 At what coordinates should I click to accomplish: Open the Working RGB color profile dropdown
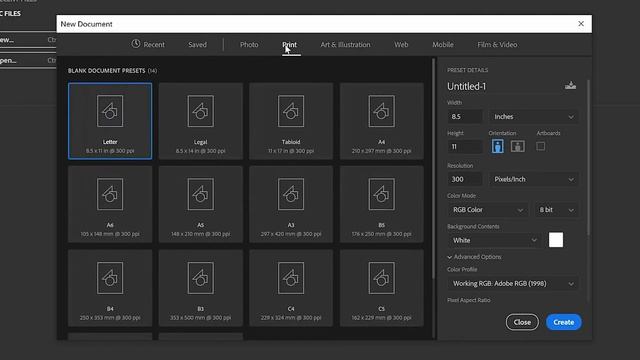point(513,284)
